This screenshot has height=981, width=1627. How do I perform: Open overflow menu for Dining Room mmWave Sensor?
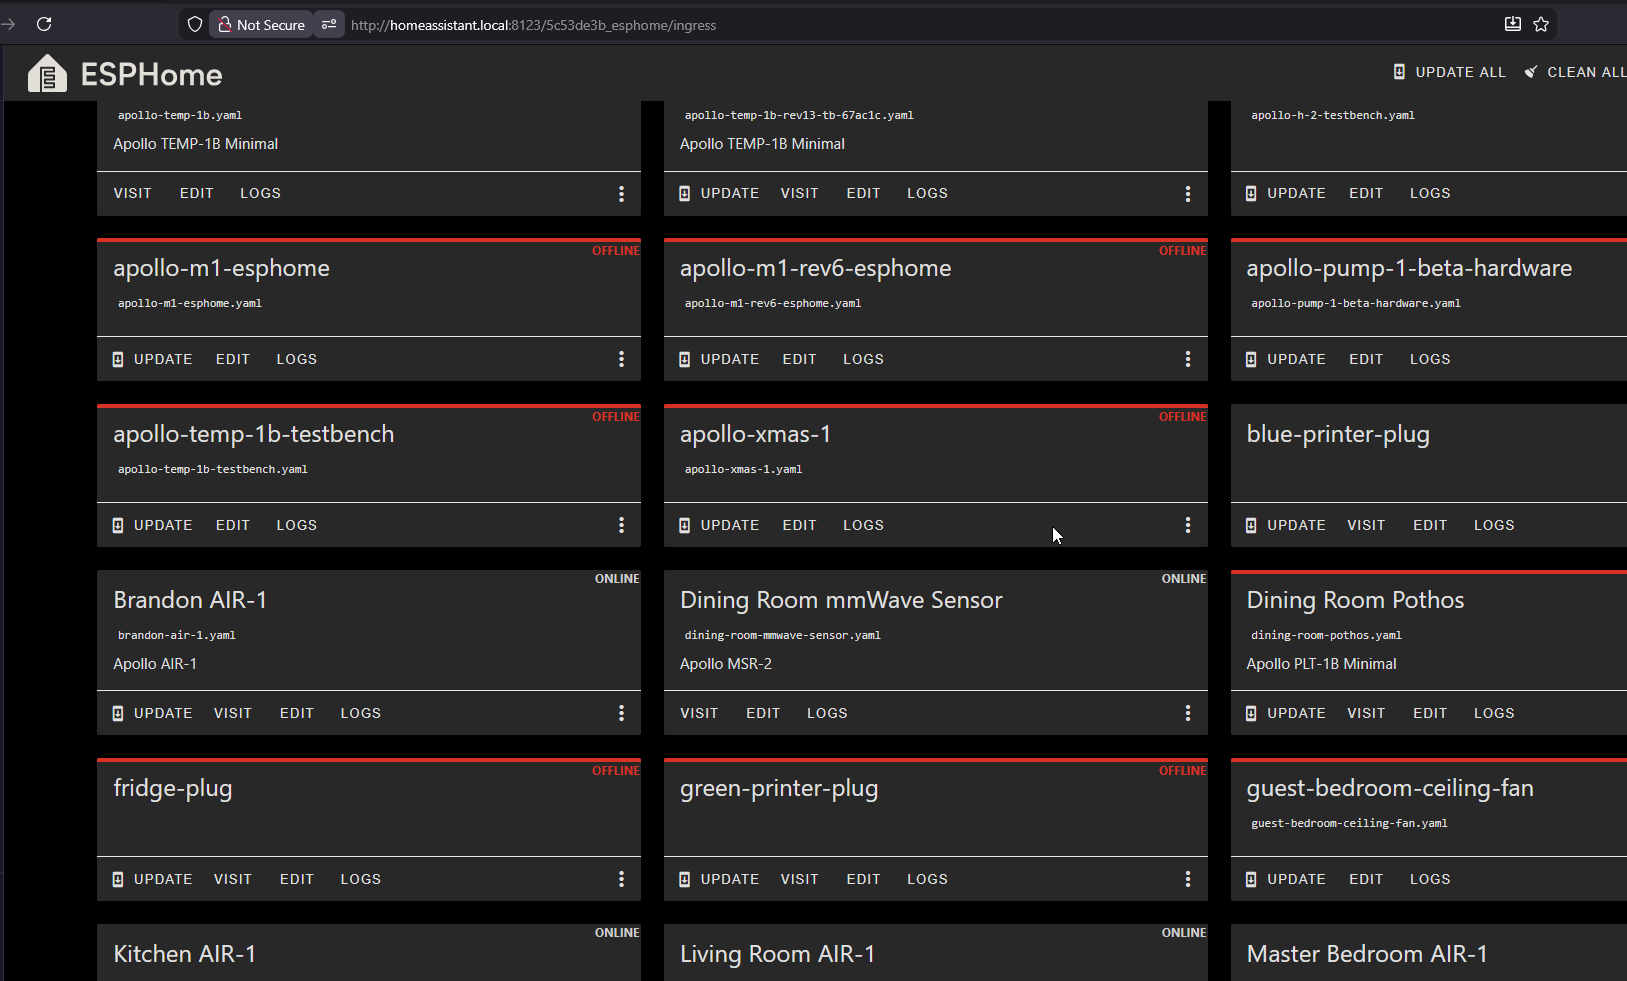[x=1187, y=713]
